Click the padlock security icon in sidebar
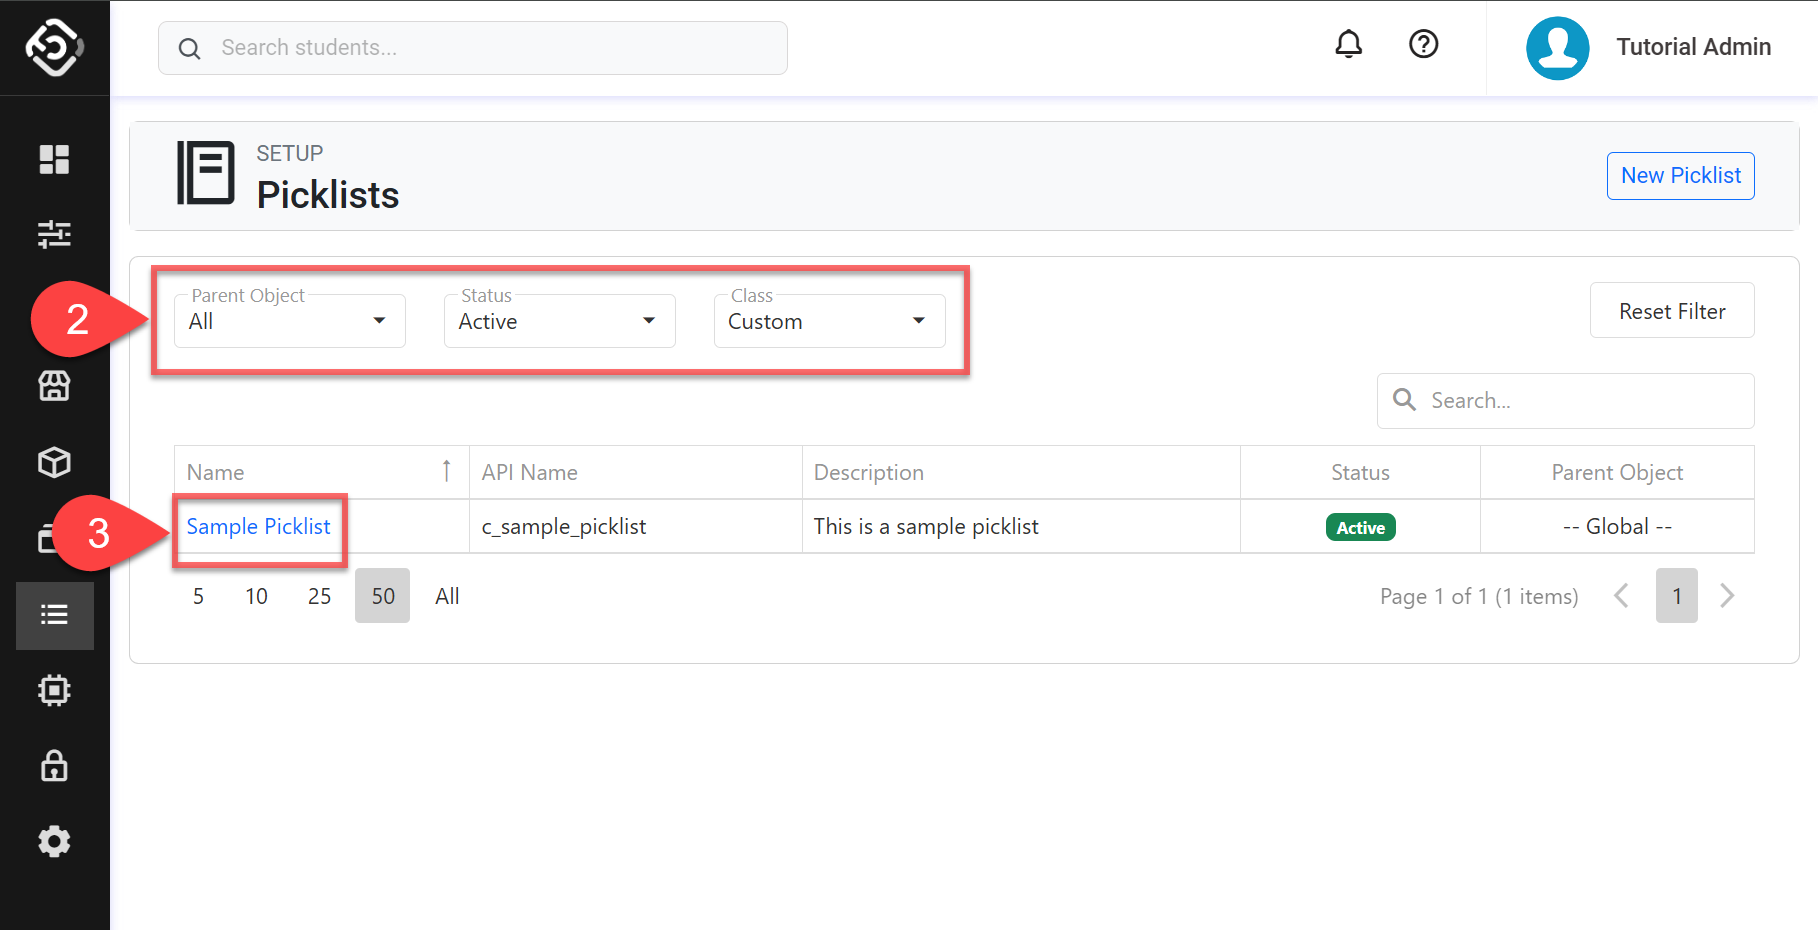The width and height of the screenshot is (1818, 930). 54,766
